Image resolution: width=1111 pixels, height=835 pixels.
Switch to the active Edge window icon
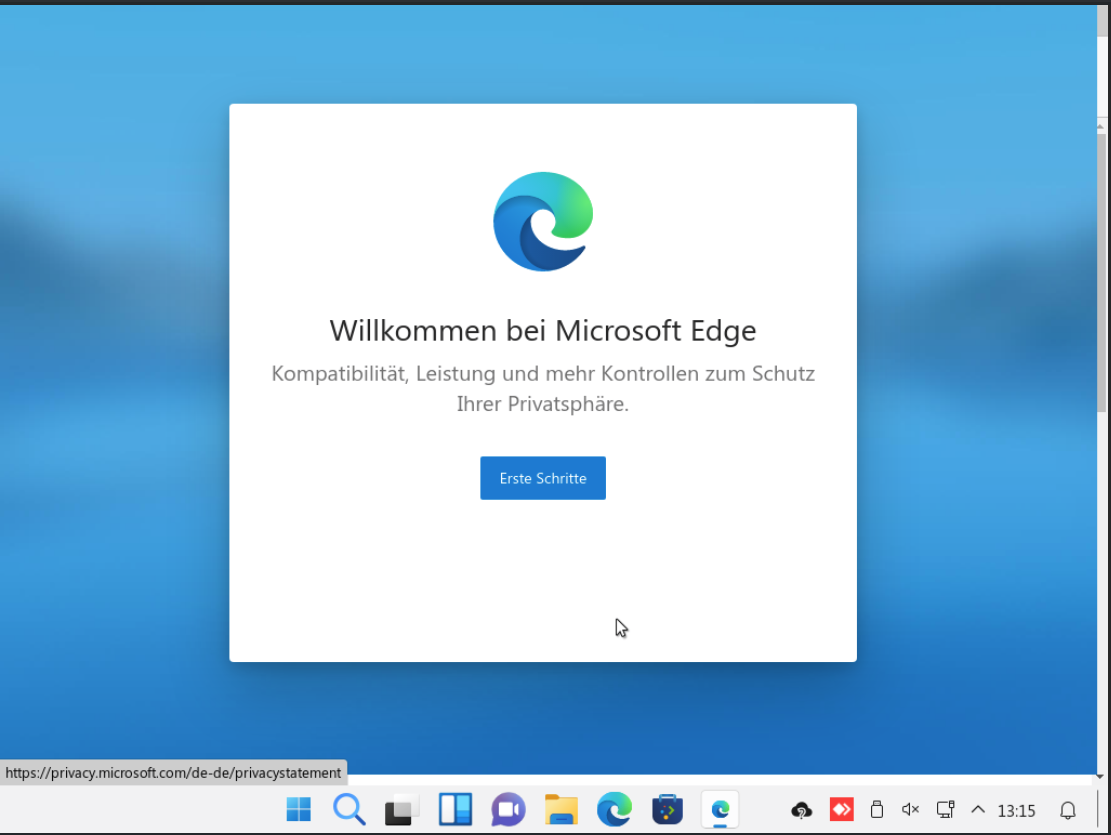pyautogui.click(x=720, y=809)
